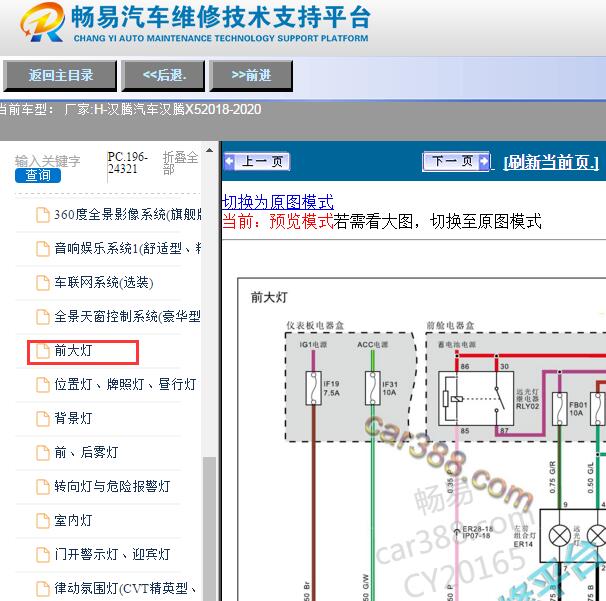The height and width of the screenshot is (601, 606).
Task: Click document icon beside 门开警示灯
Action: [x=43, y=555]
